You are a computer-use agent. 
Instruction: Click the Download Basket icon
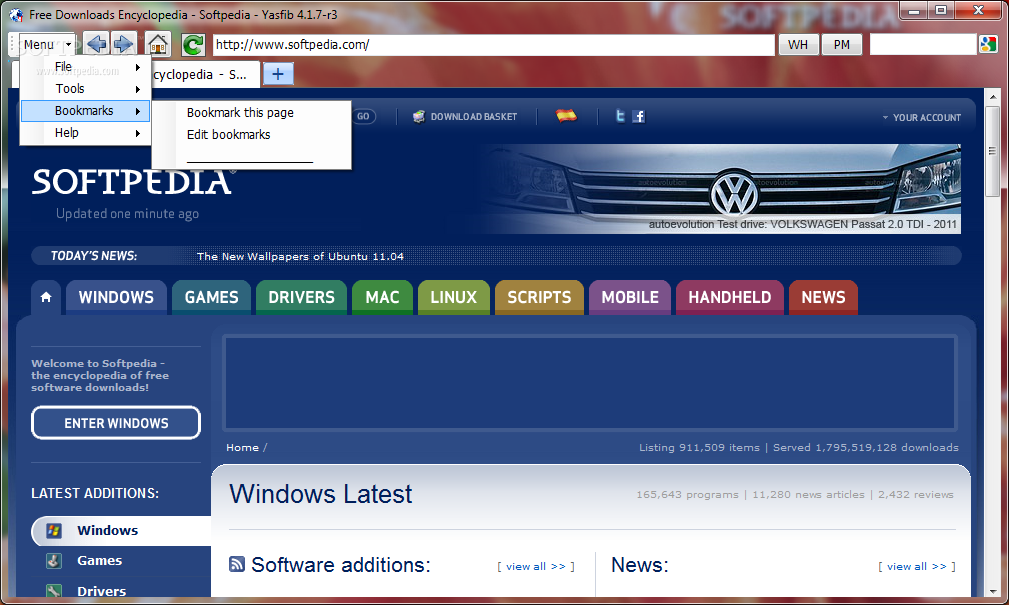click(x=419, y=116)
